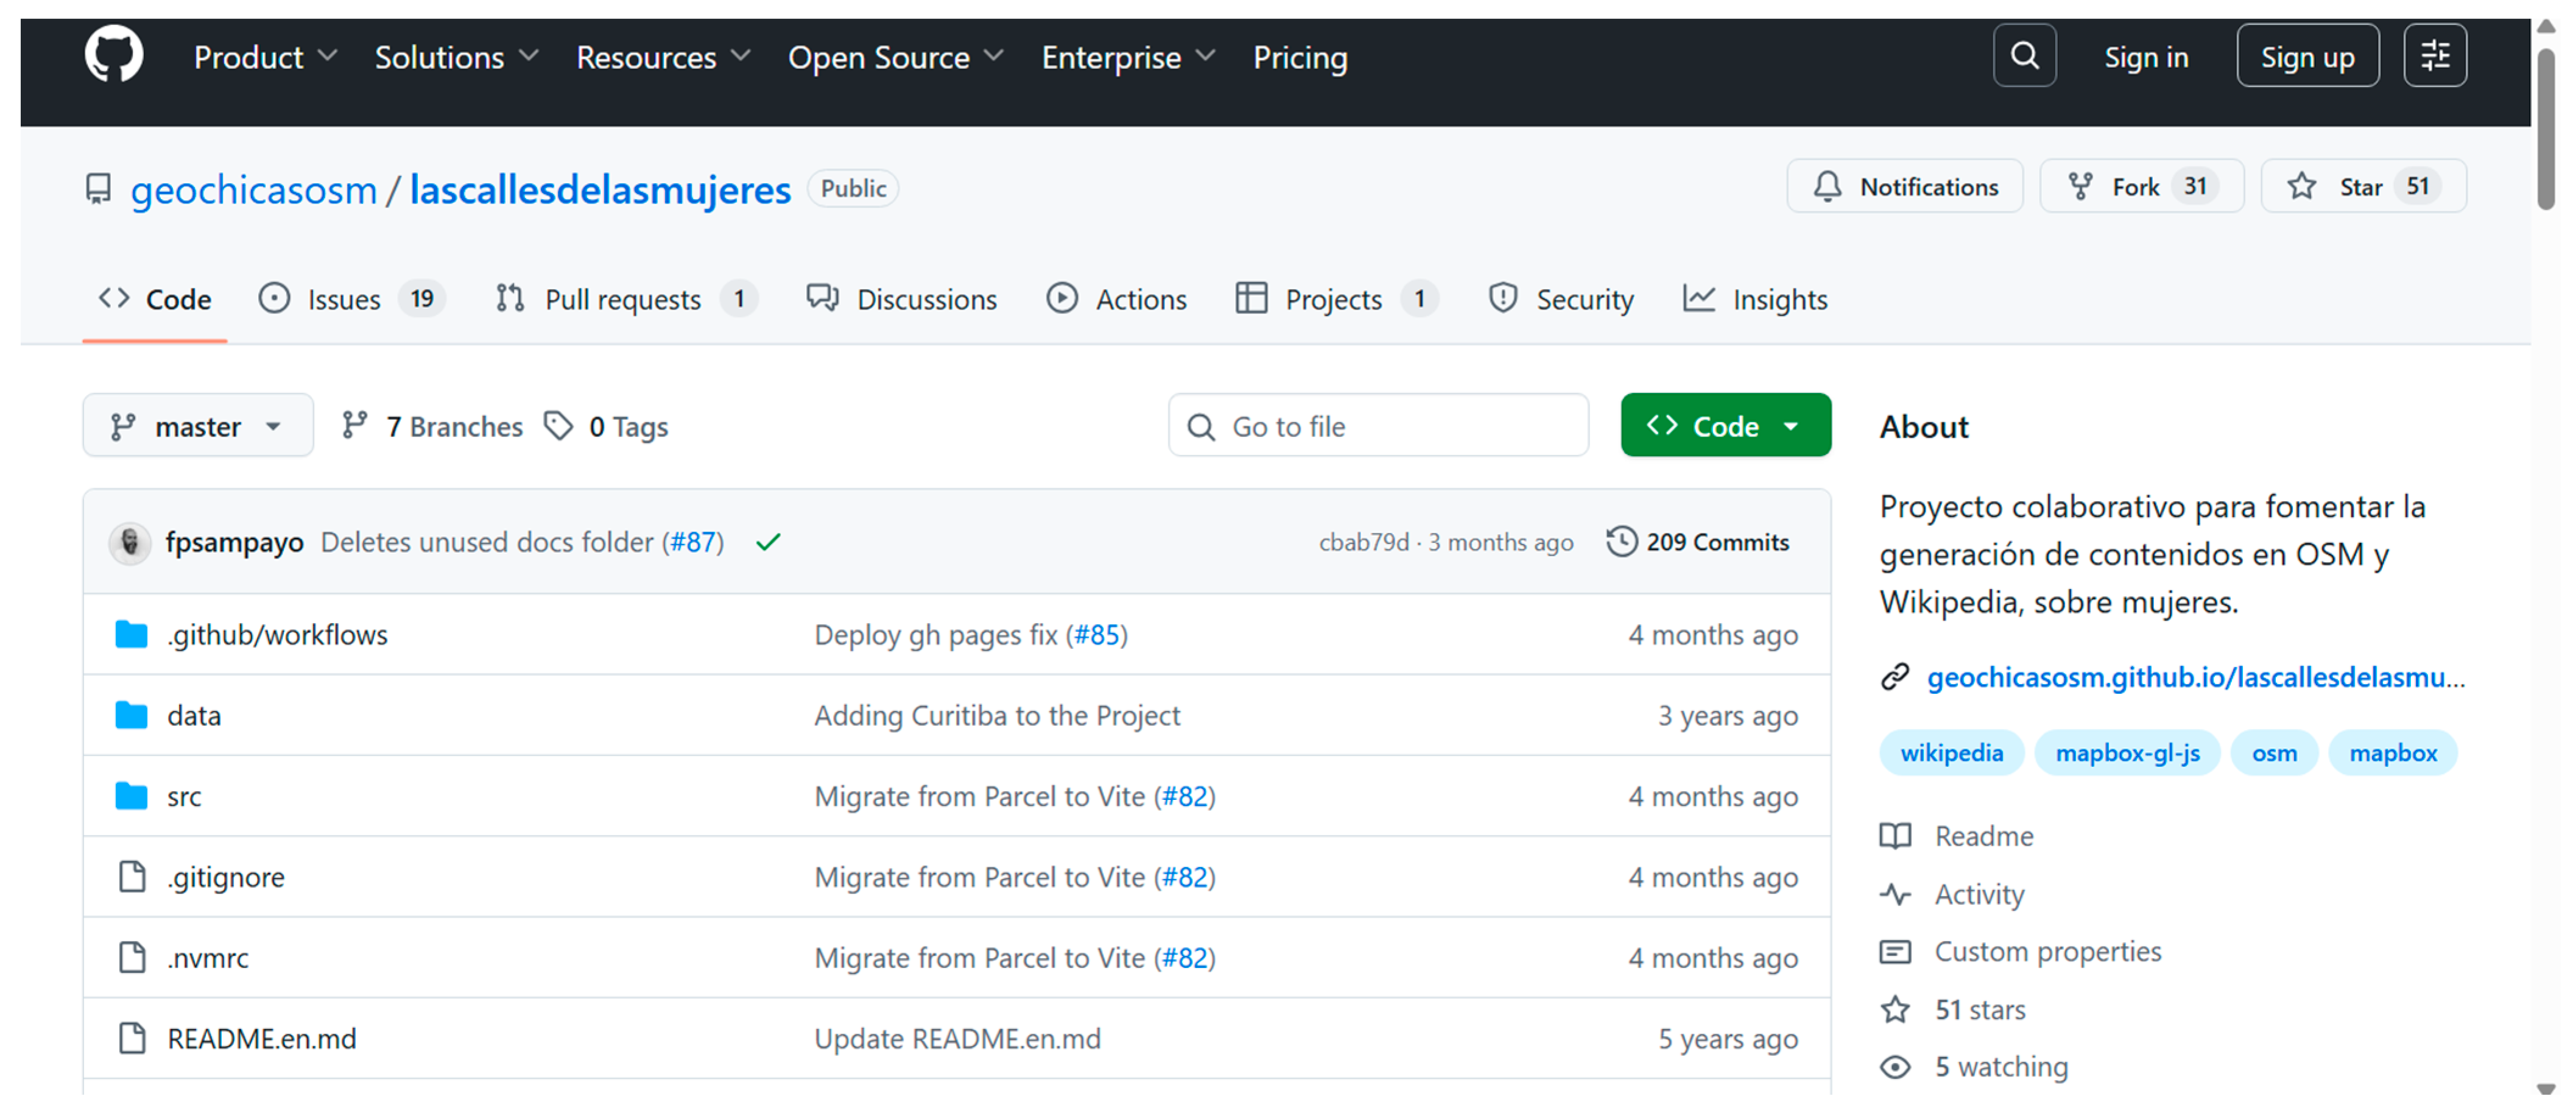Click the Go to file search field
The image size is (2576, 1110).
point(1378,427)
